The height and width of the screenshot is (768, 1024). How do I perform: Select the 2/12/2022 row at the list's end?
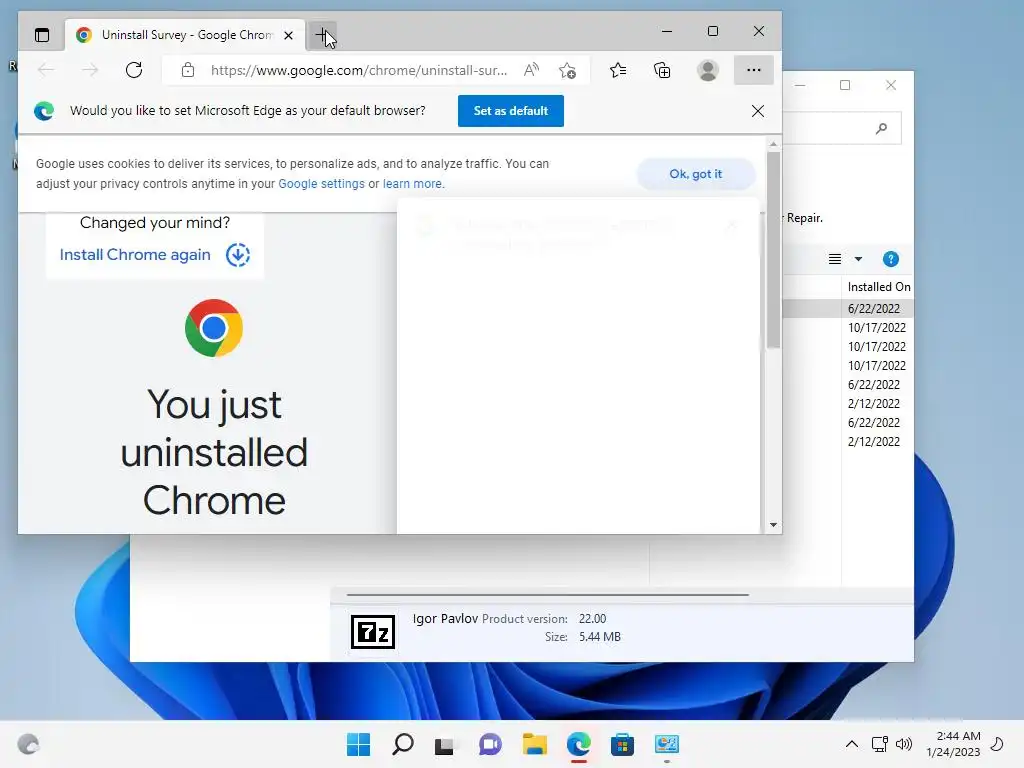pyautogui.click(x=874, y=441)
